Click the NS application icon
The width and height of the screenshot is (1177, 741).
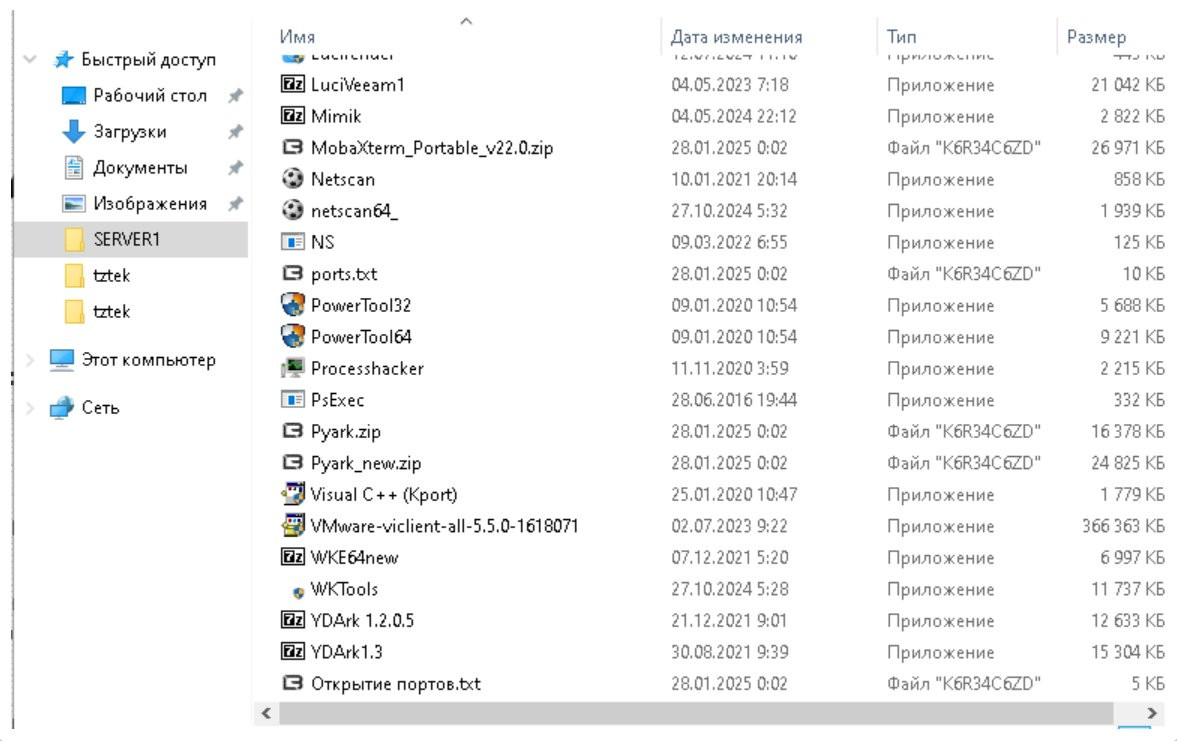(292, 242)
